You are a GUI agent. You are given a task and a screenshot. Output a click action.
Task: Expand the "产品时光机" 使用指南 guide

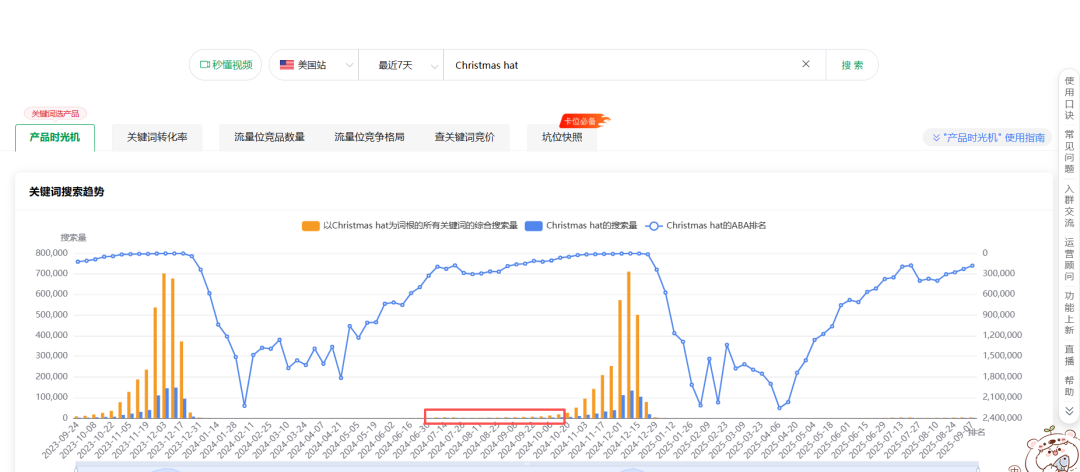point(988,137)
